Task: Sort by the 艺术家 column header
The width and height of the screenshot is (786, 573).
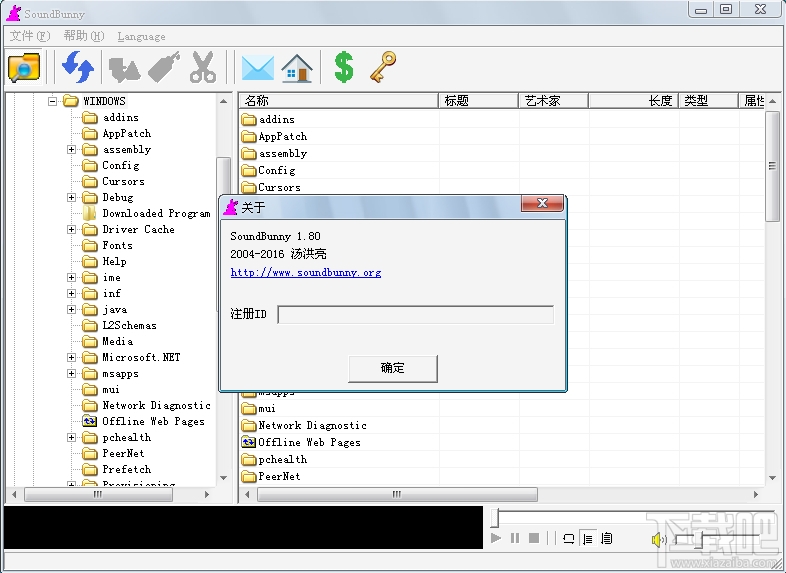Action: (553, 101)
